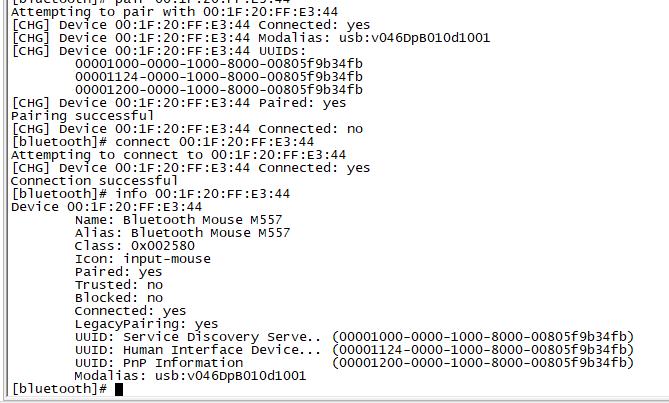Click the 'Connection successful' message line
This screenshot has width=669, height=403.
click(94, 181)
